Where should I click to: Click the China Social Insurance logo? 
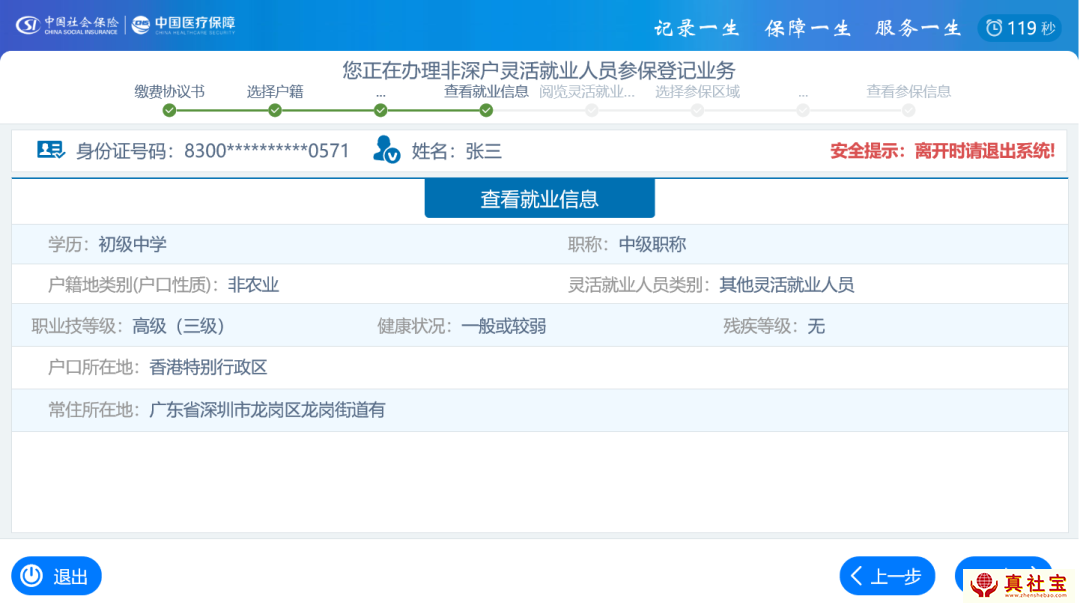(x=67, y=25)
